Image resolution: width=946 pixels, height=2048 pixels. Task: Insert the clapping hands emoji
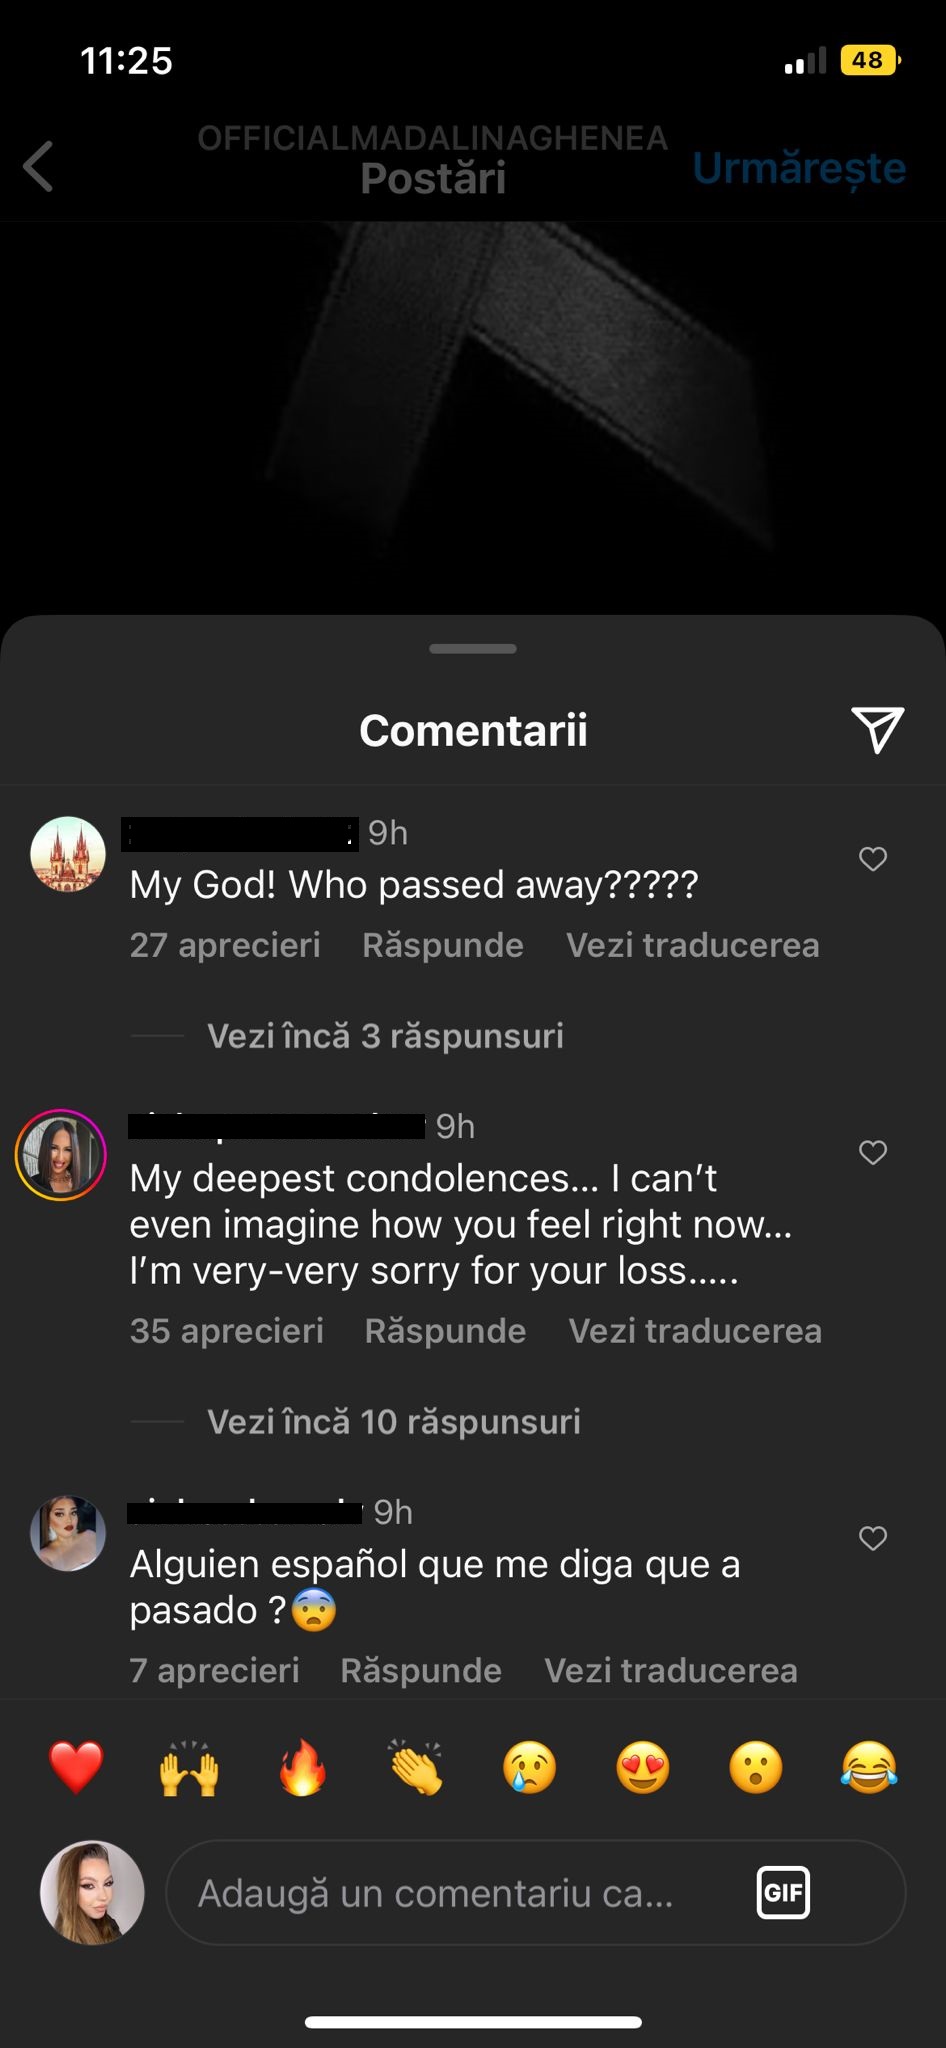[416, 1767]
